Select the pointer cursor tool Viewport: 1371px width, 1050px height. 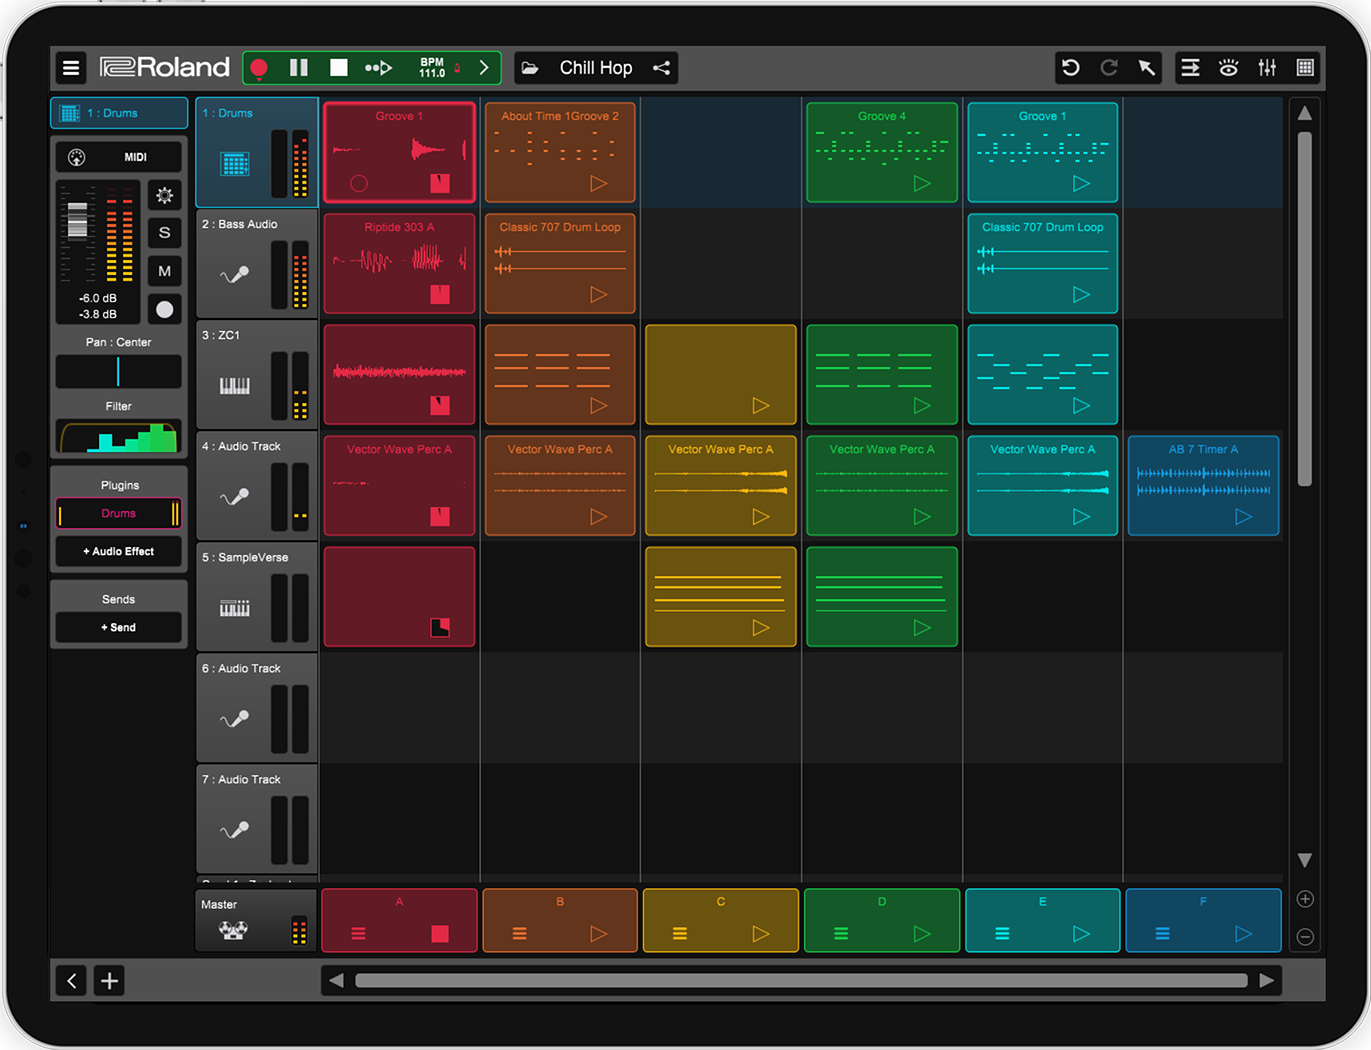coord(1147,68)
